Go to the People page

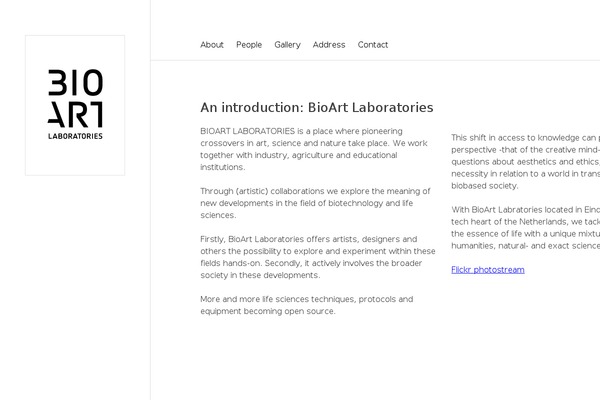click(x=249, y=45)
